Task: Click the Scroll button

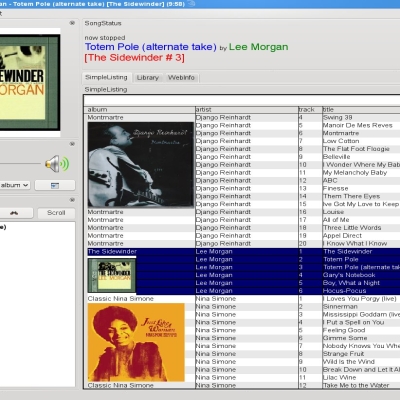Action: point(56,213)
